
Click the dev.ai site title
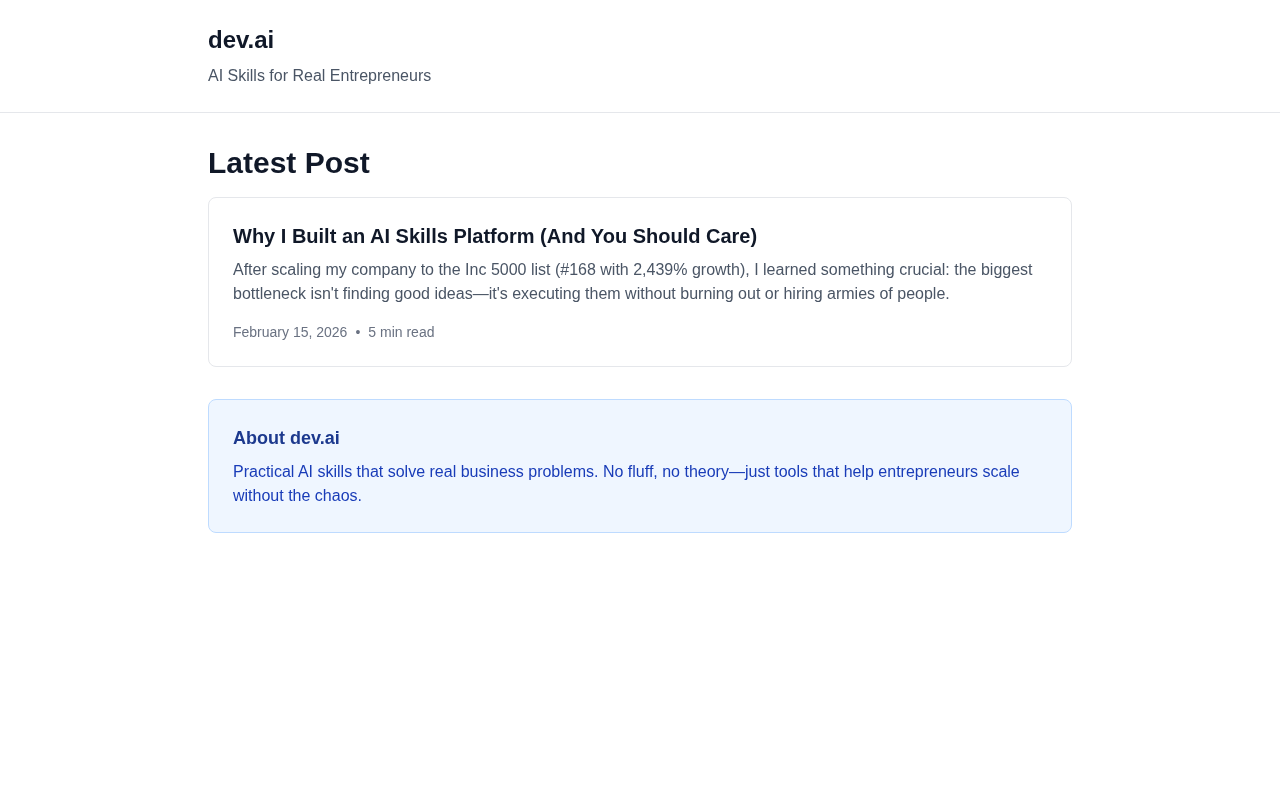pos(241,40)
